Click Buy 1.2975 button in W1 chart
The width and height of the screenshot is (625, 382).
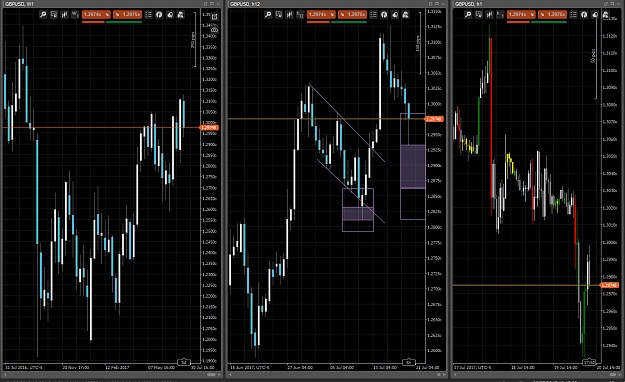pyautogui.click(x=127, y=15)
